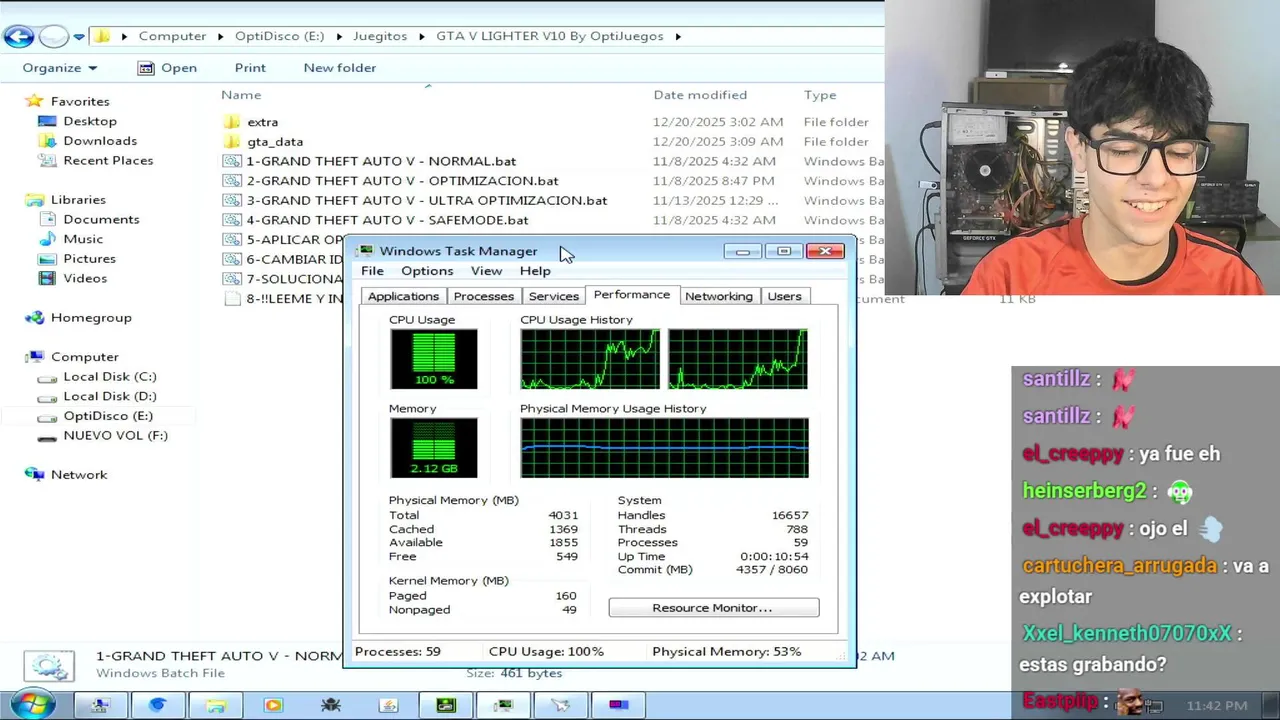Image resolution: width=1280 pixels, height=720 pixels.
Task: Switch to the Users tab
Action: pos(784,296)
